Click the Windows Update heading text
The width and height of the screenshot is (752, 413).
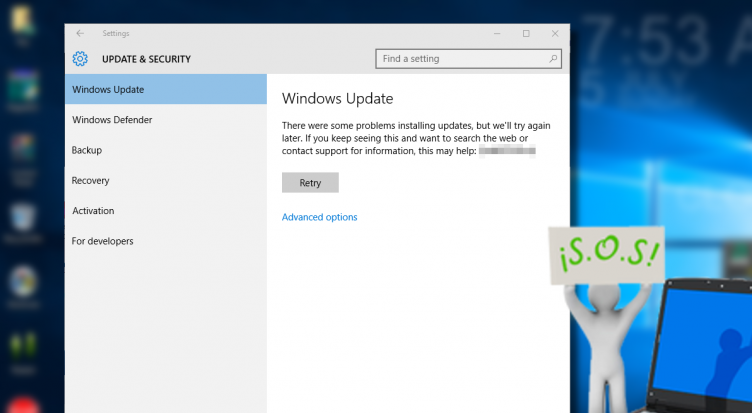(x=338, y=99)
